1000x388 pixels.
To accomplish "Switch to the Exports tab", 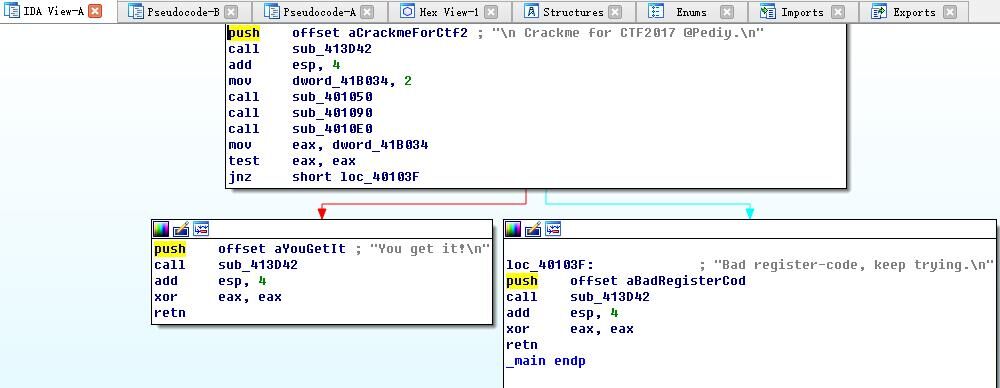I will 914,11.
